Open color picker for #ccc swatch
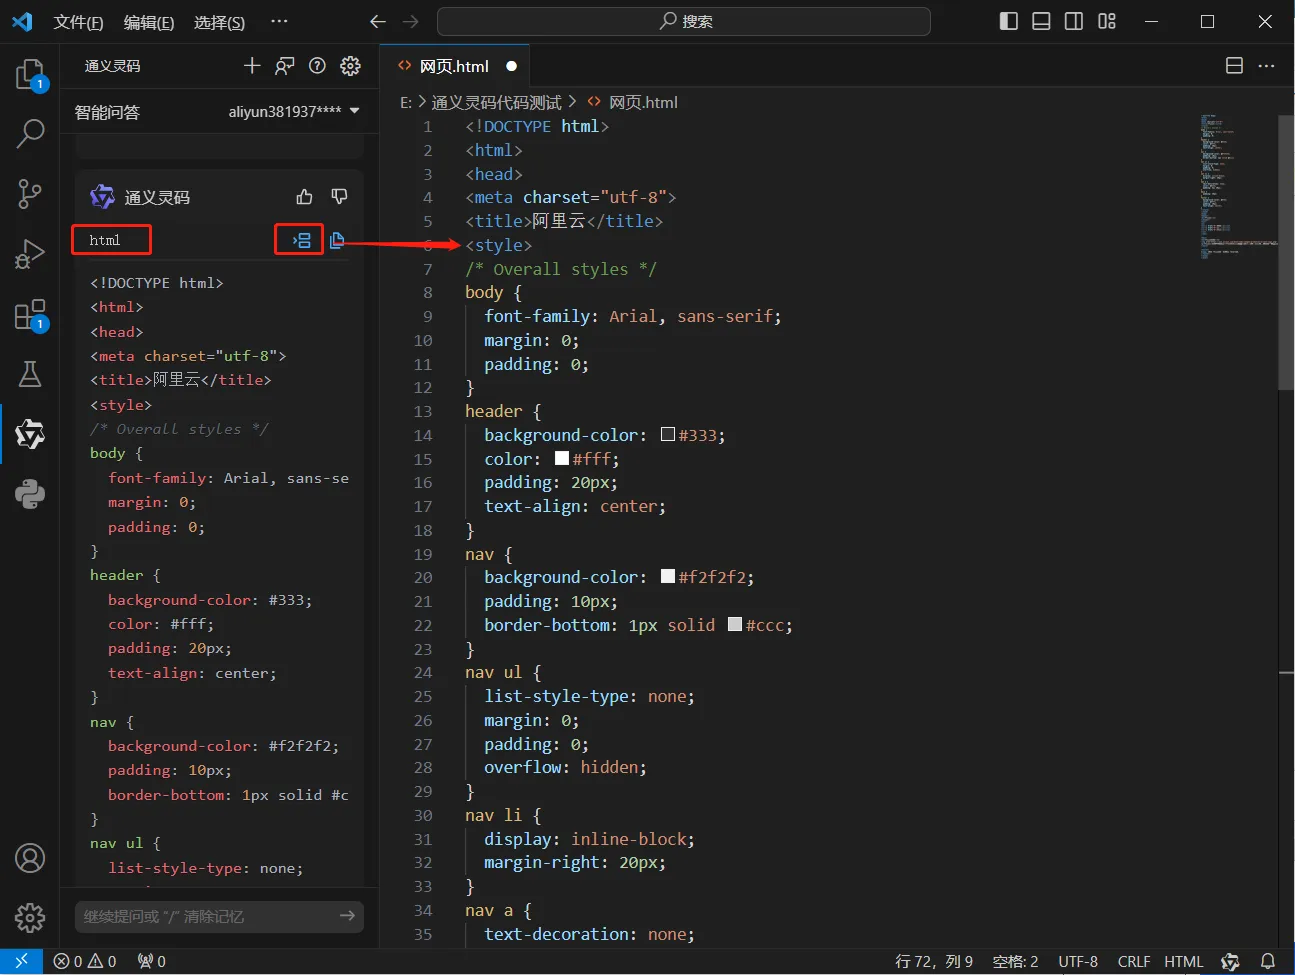1295x975 pixels. tap(735, 624)
